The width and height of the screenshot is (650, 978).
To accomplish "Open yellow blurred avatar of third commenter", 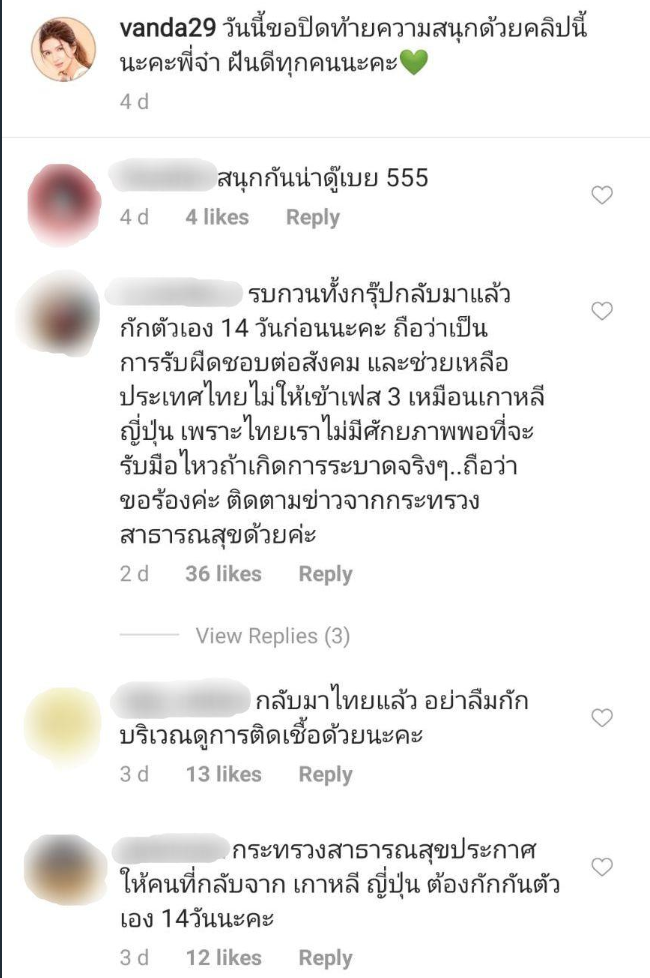I will coord(64,724).
